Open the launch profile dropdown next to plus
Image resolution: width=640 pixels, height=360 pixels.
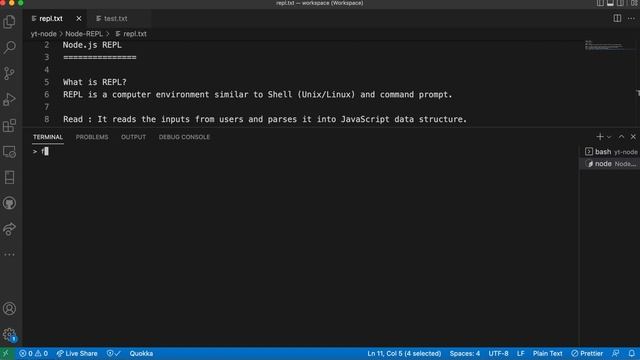(x=609, y=137)
